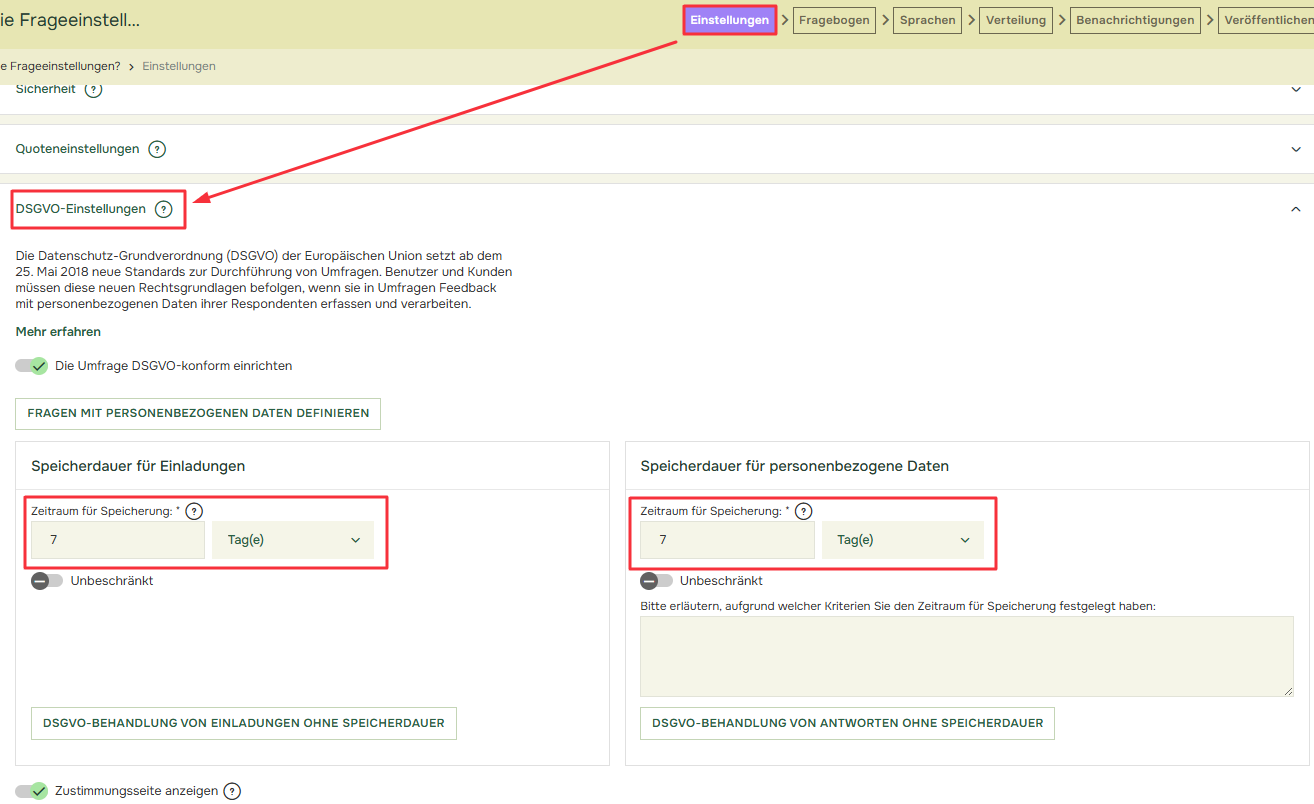Toggle 'Die Umfrage DSGVO-konform einrichten' switch
This screenshot has width=1314, height=804.
tap(32, 366)
